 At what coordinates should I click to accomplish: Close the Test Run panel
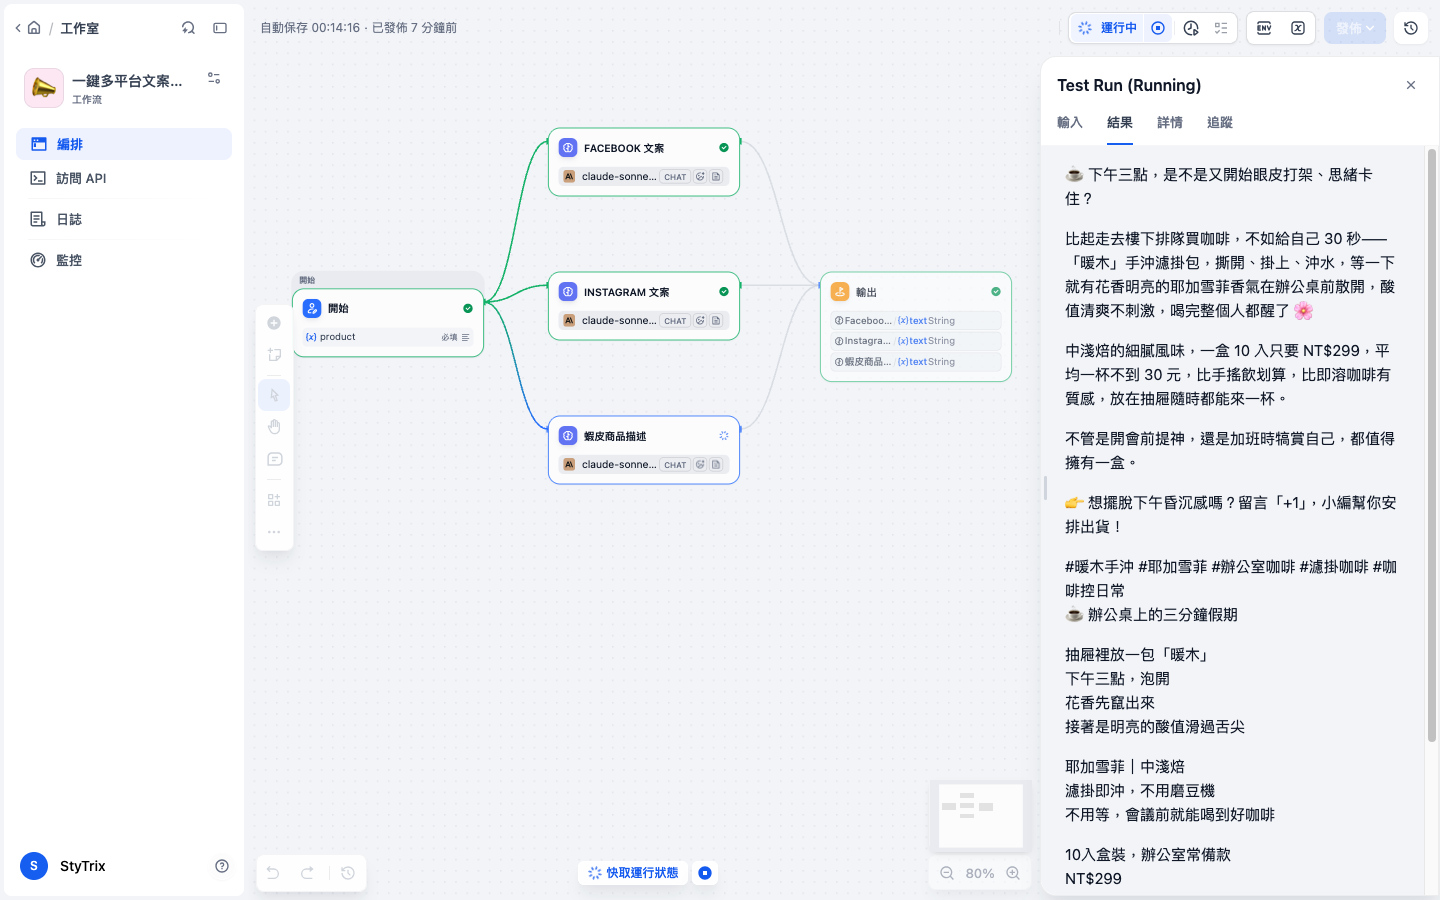click(1411, 85)
